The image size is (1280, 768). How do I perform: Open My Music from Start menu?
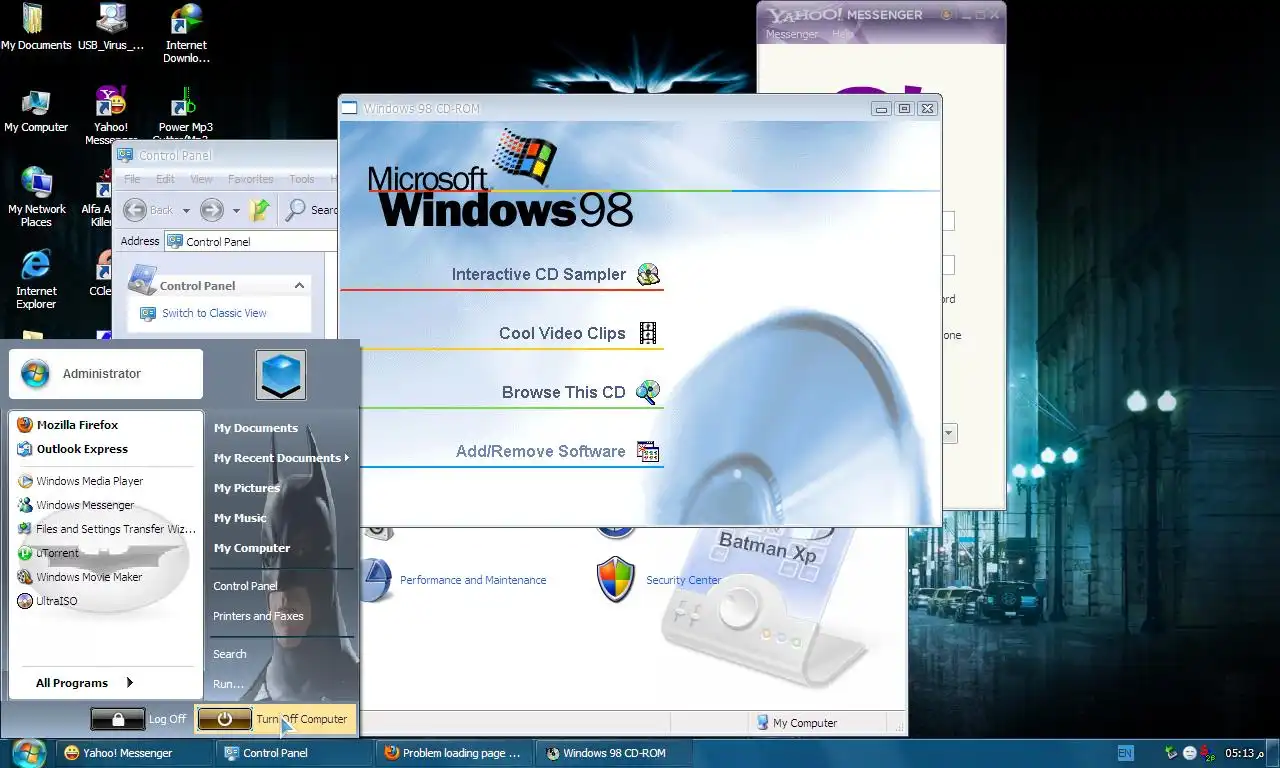click(x=240, y=518)
